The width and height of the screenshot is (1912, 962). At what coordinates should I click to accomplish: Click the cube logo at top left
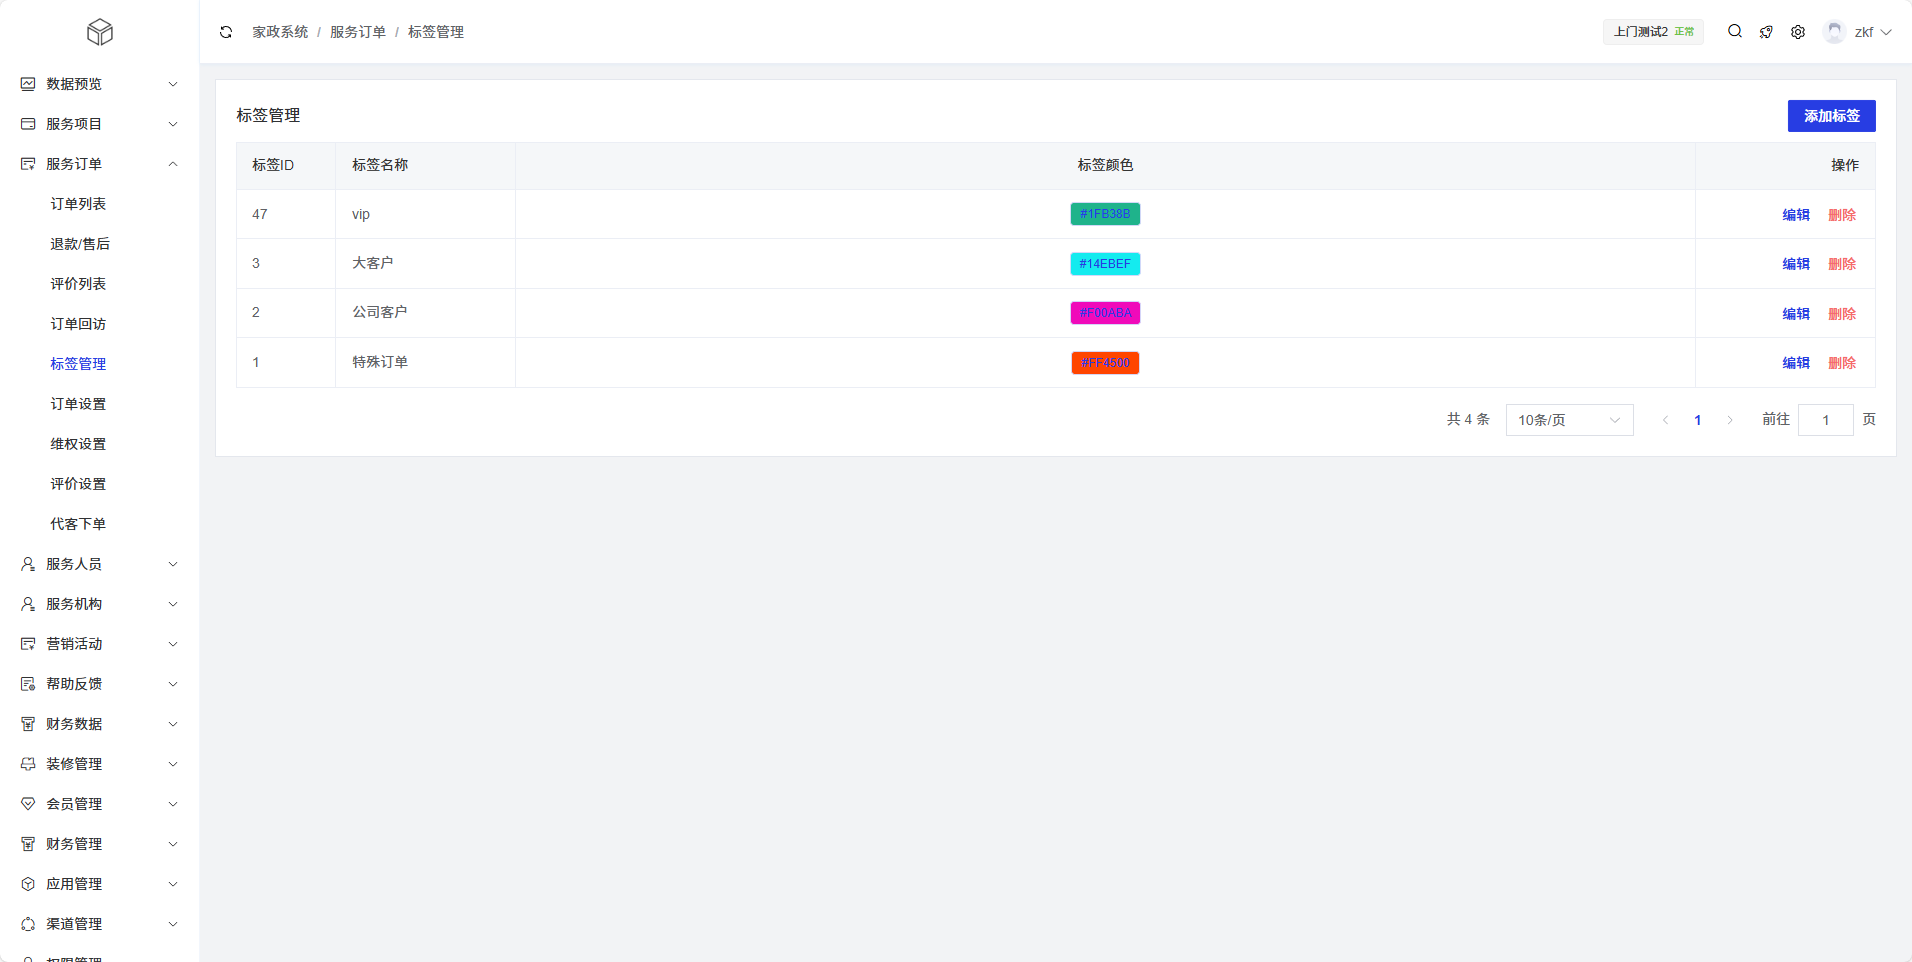[x=100, y=32]
